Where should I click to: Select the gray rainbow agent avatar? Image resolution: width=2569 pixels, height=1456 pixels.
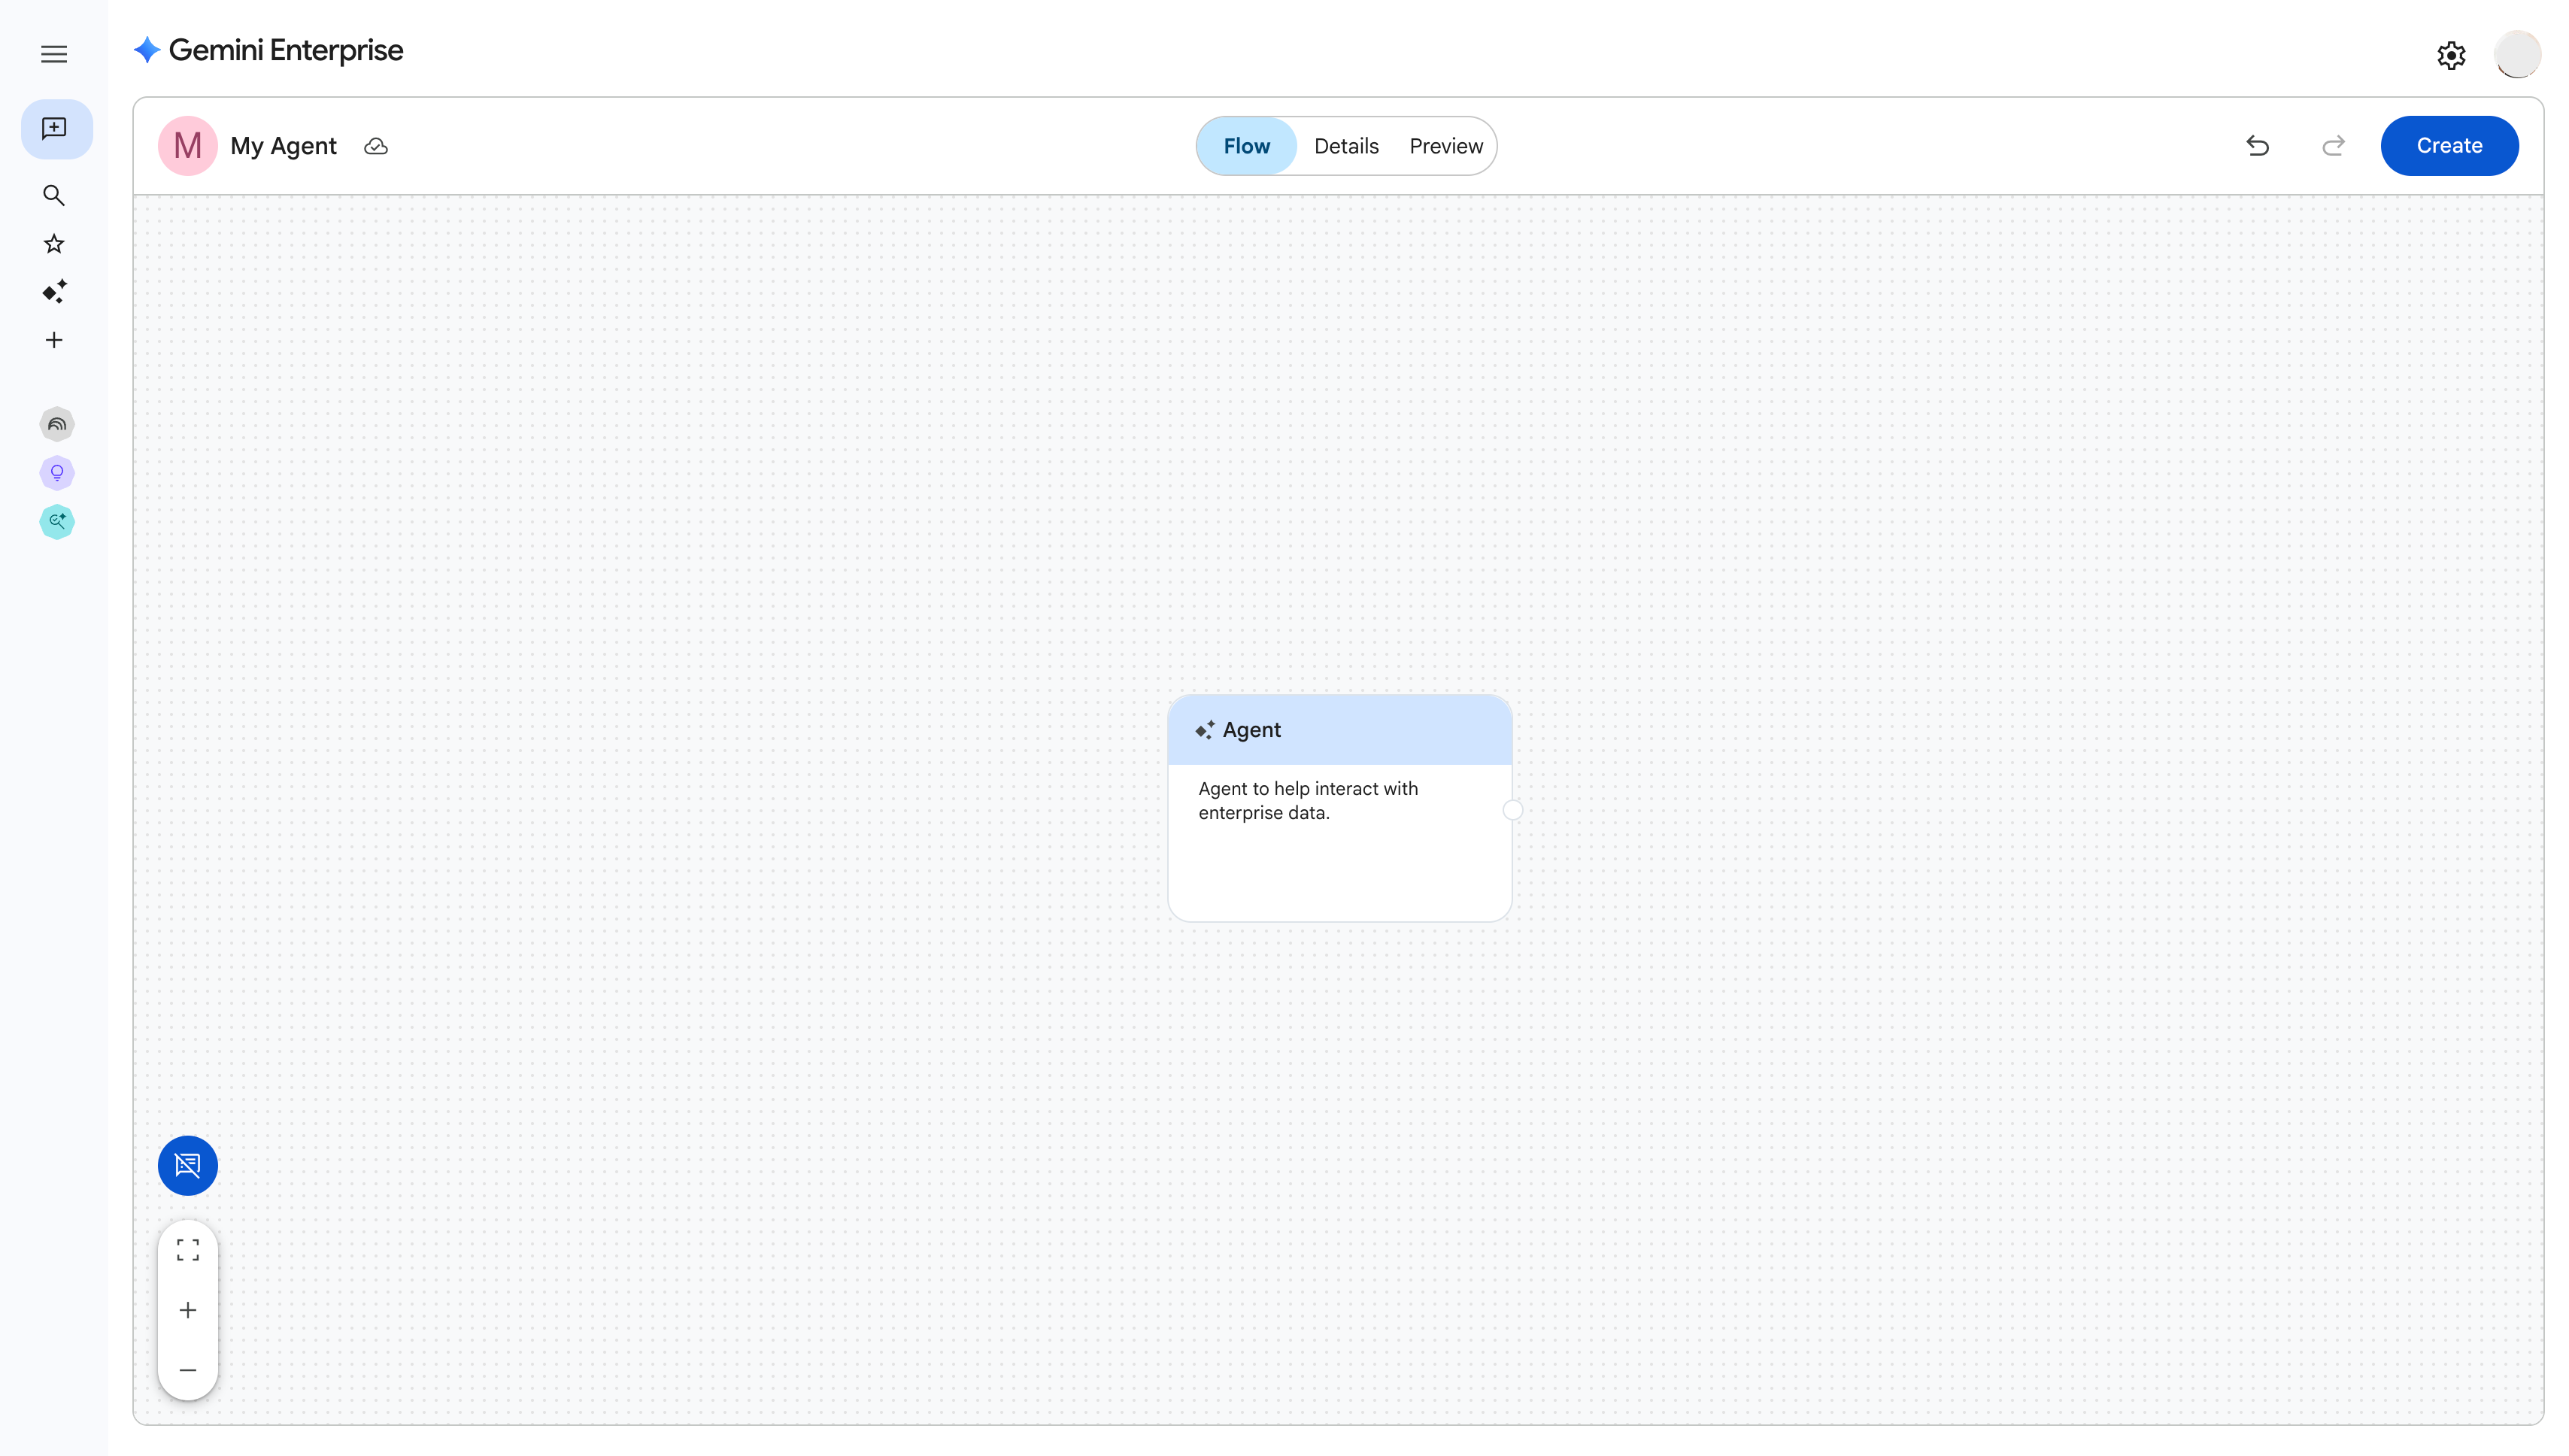click(x=57, y=423)
